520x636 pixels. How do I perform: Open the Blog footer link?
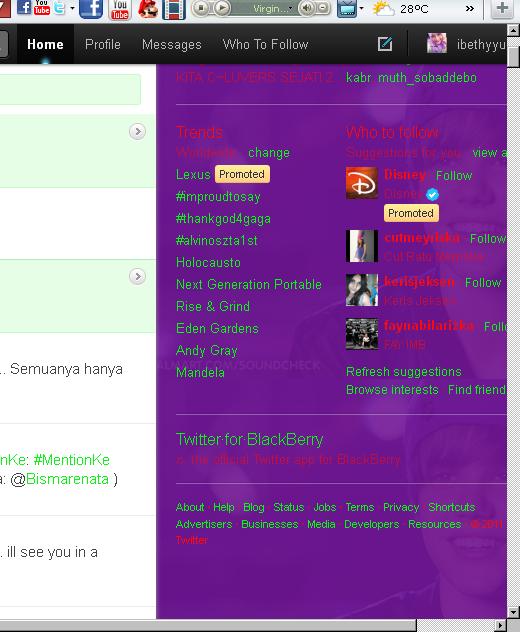tap(254, 507)
